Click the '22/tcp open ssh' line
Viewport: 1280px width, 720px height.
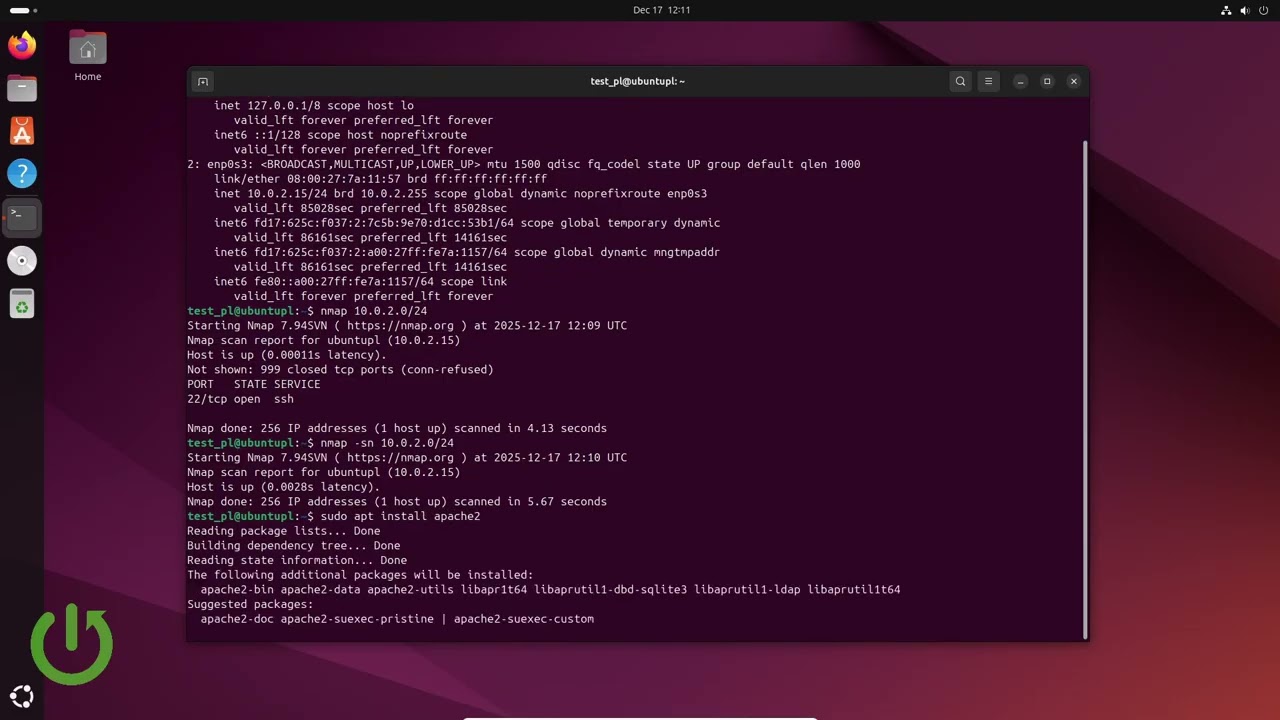(x=240, y=399)
